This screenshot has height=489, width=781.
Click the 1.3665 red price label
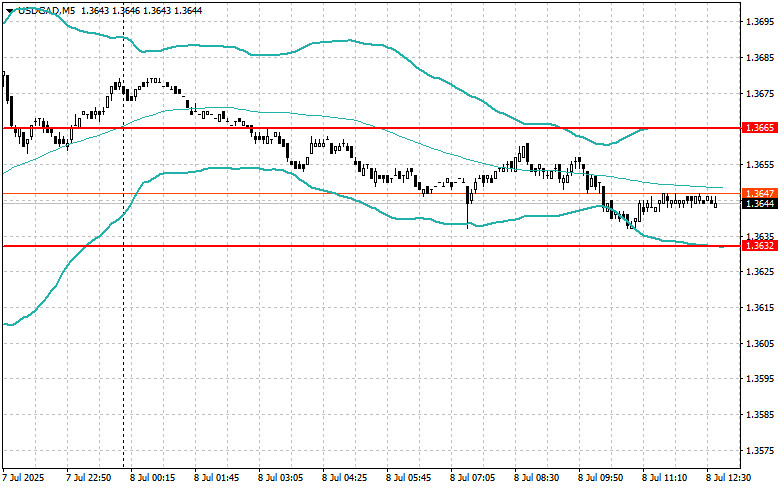coord(760,128)
